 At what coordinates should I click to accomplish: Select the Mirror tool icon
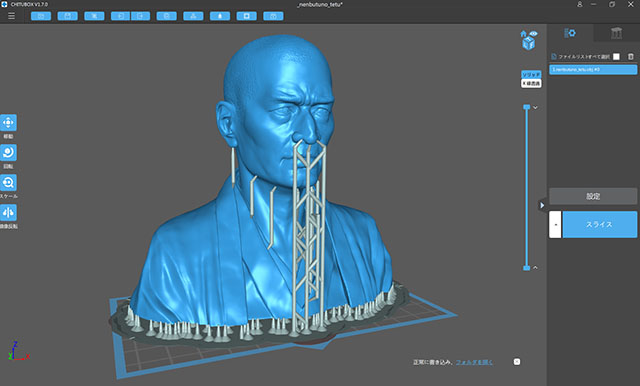pyautogui.click(x=8, y=213)
